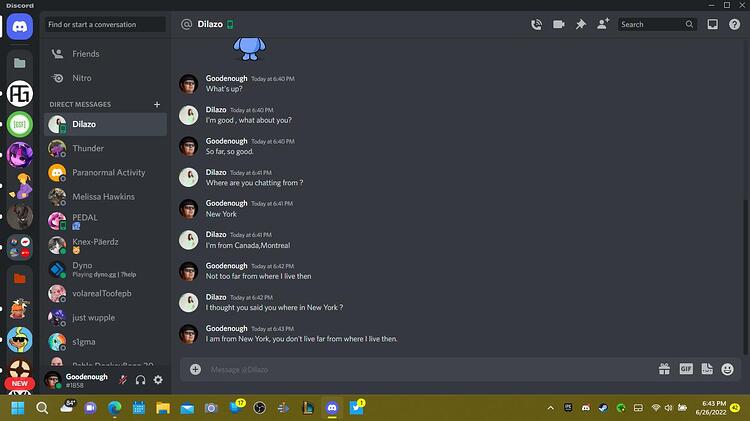
Task: Open PEDAL direct message
Action: [105, 221]
